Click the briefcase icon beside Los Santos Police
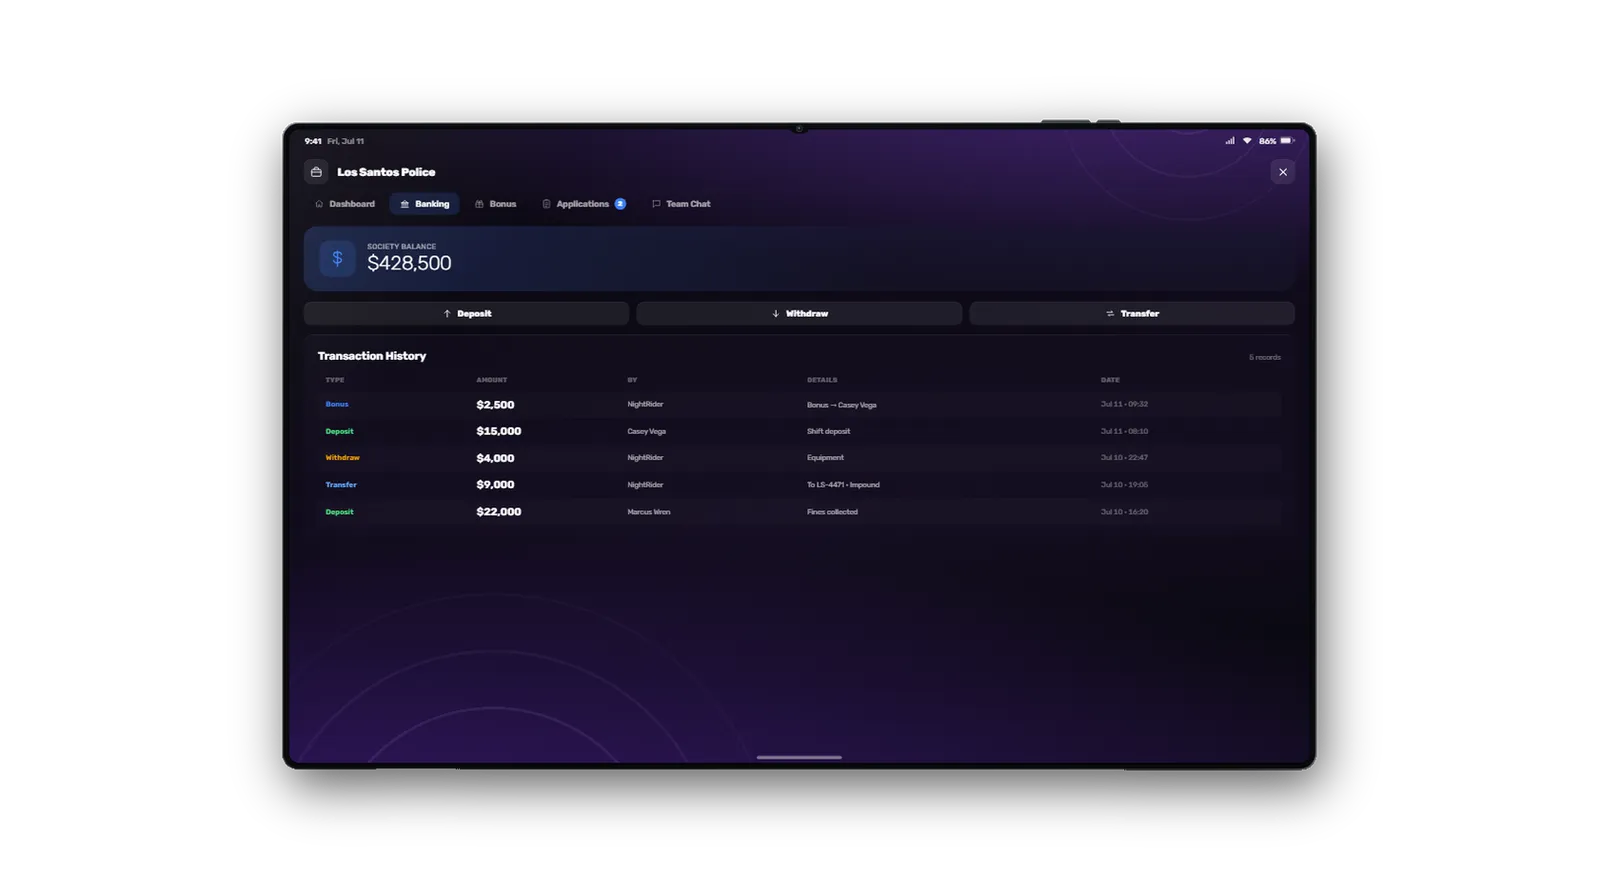This screenshot has width=1600, height=891. (316, 172)
